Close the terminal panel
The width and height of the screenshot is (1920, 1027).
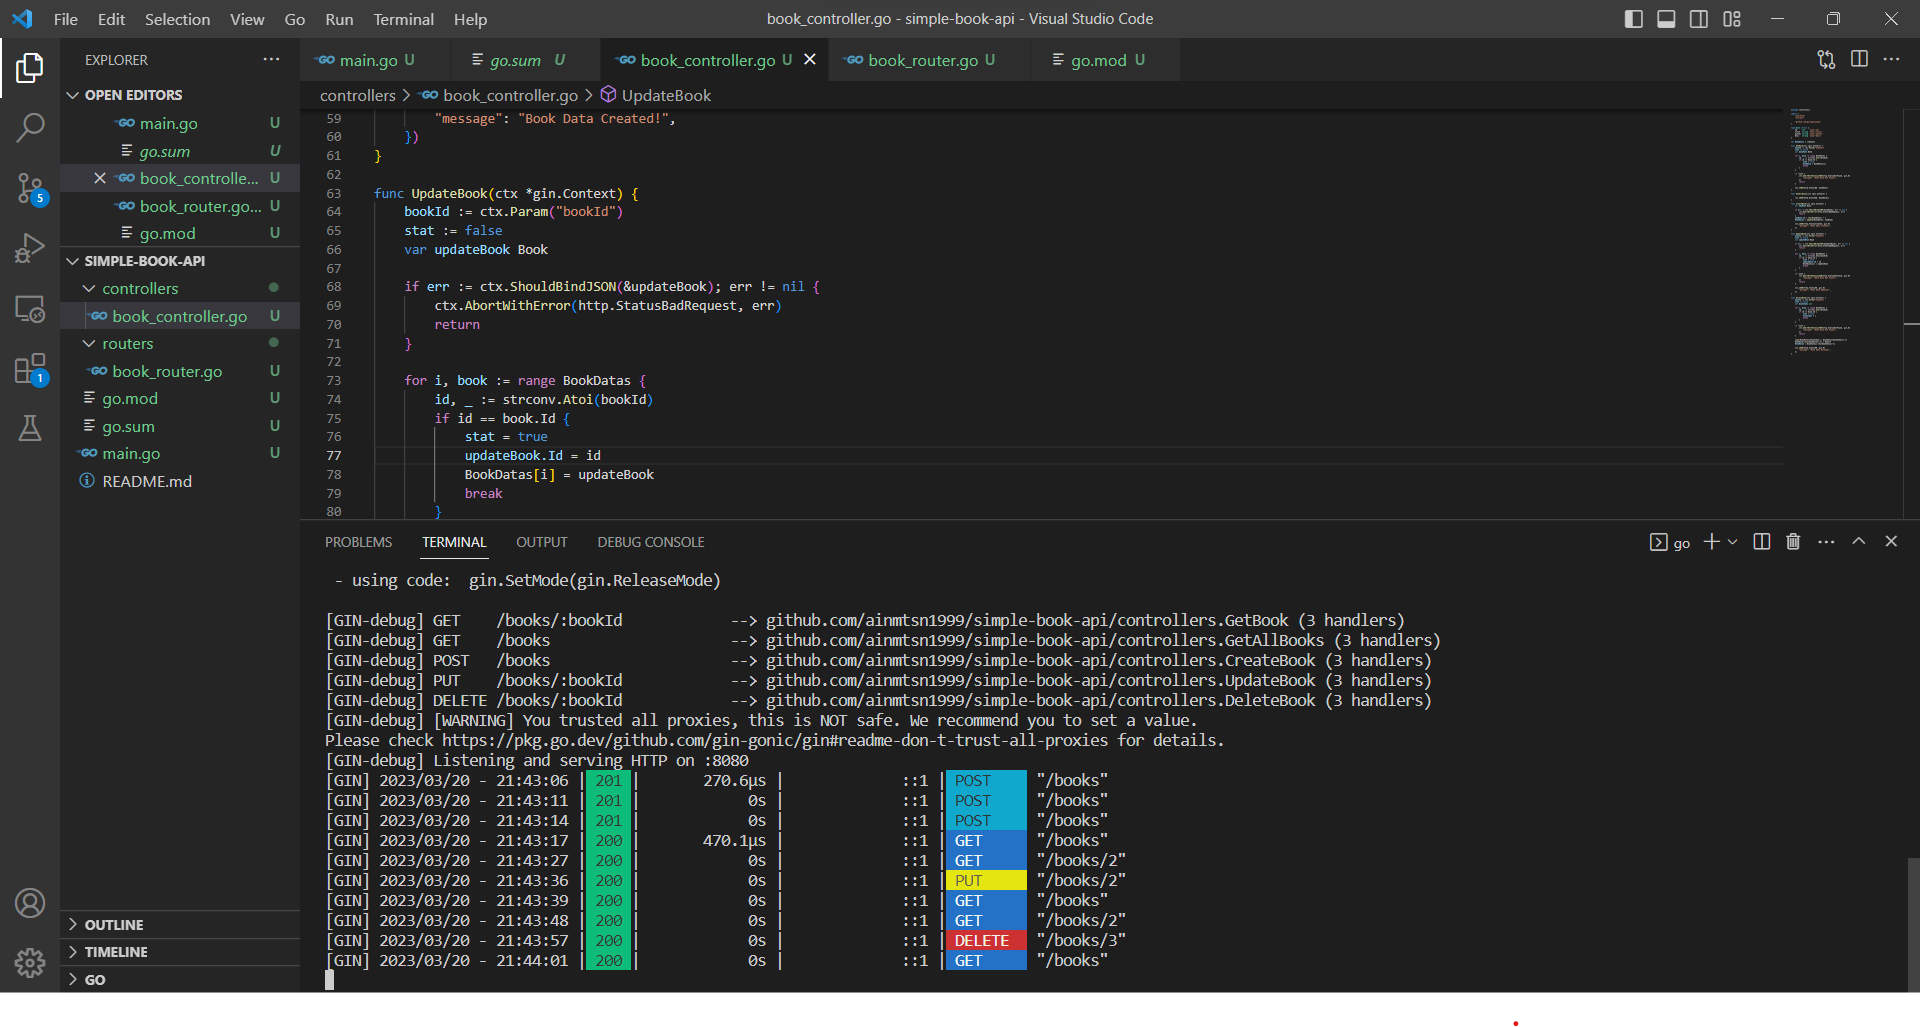tap(1891, 541)
